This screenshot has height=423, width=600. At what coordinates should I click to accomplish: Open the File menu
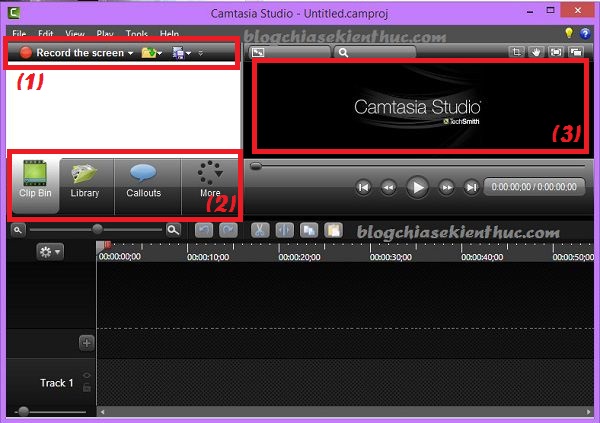(x=19, y=34)
